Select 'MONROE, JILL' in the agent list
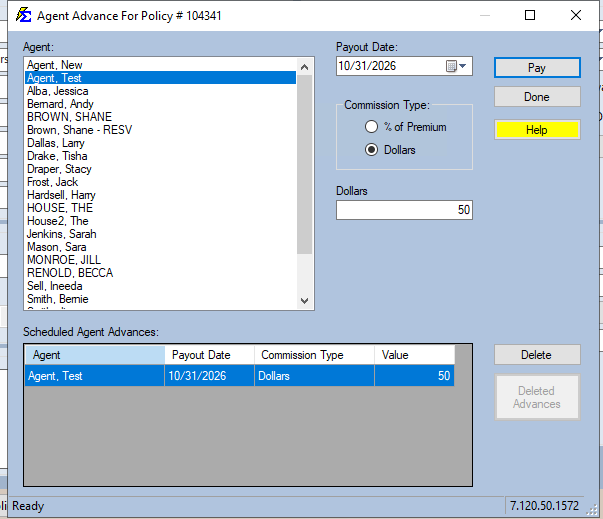 160,260
